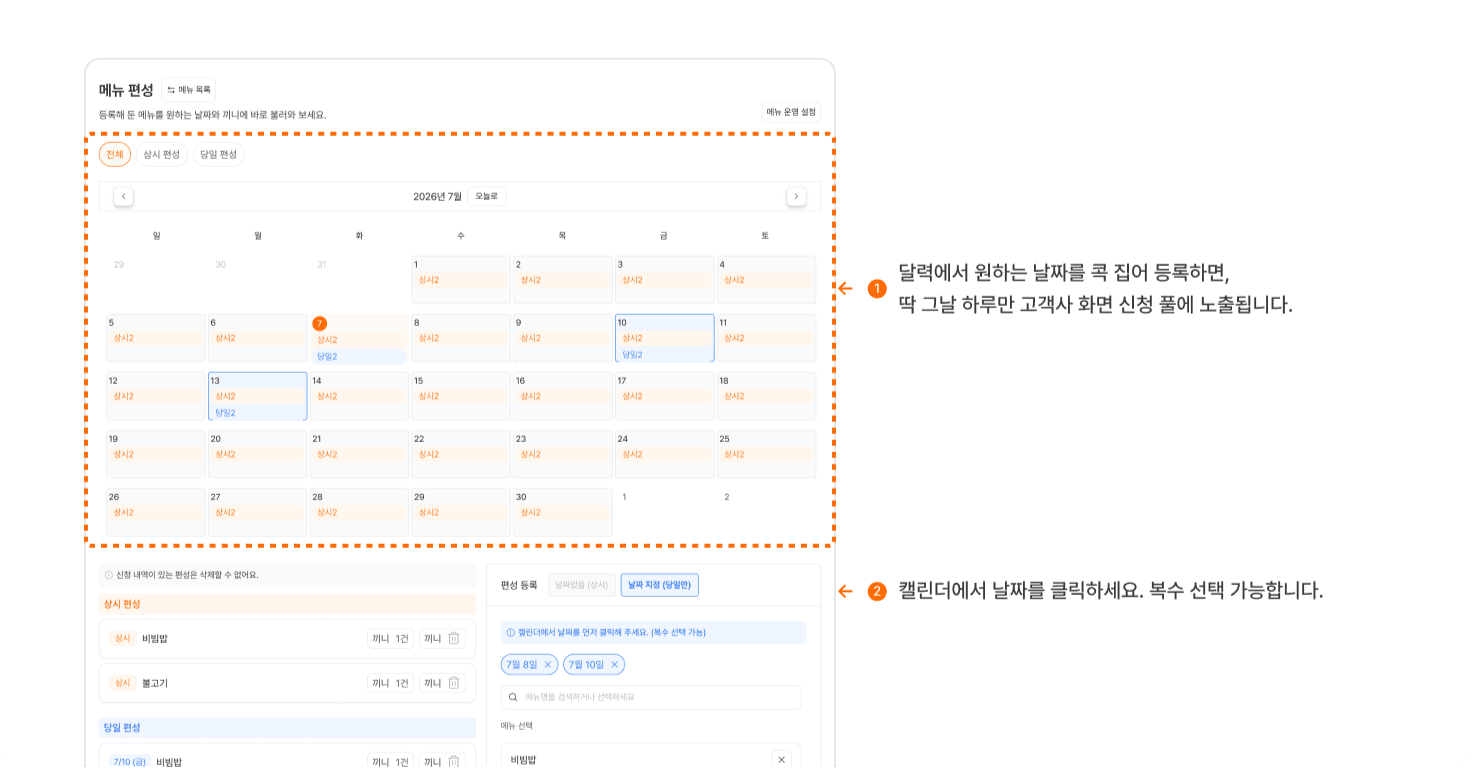The height and width of the screenshot is (768, 1472).
Task: Choose the 날짜 지정 (당일만) registration option
Action: 660,585
